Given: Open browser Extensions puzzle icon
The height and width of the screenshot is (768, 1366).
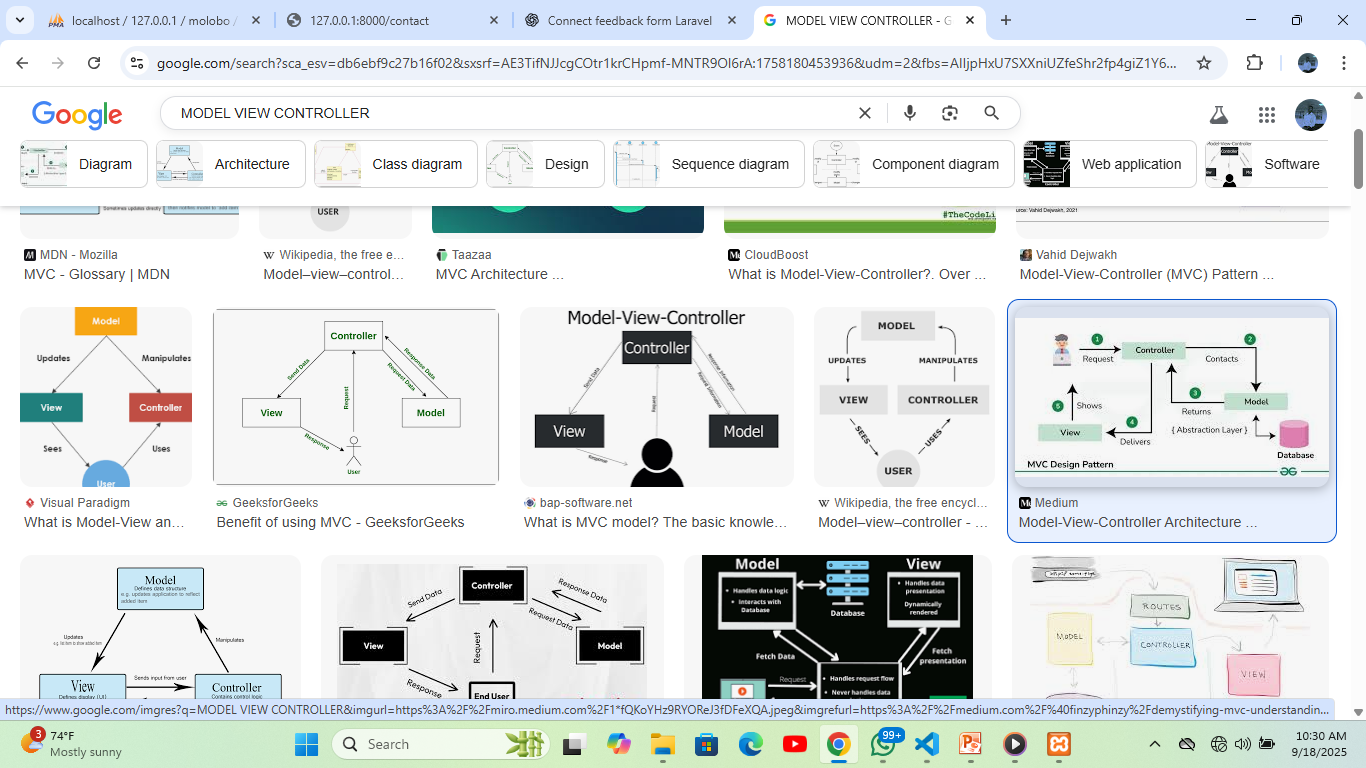Looking at the screenshot, I should [x=1255, y=63].
